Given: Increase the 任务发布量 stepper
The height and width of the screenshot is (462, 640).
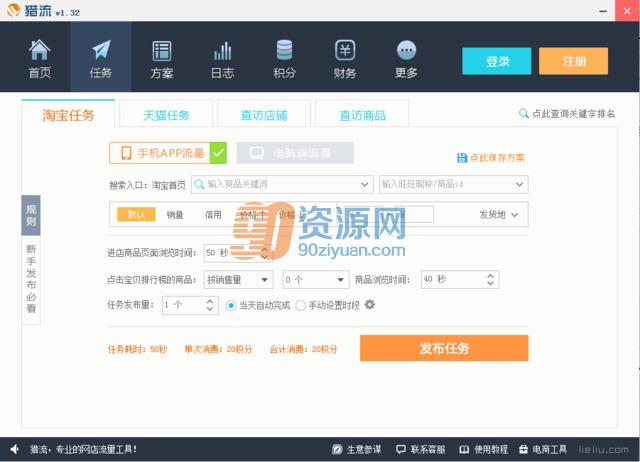Looking at the screenshot, I should (x=210, y=301).
